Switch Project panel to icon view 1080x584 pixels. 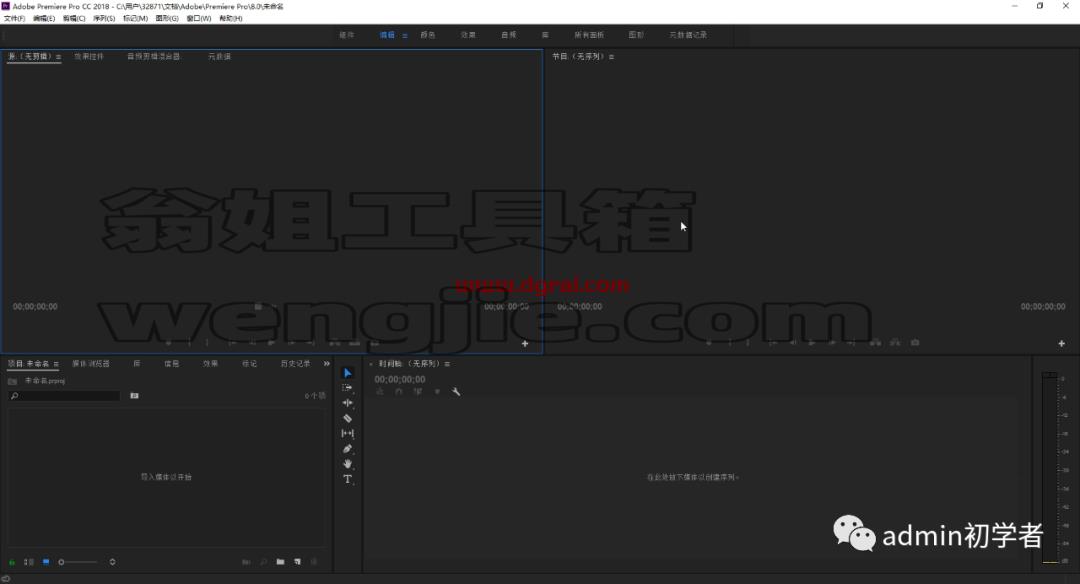(46, 562)
